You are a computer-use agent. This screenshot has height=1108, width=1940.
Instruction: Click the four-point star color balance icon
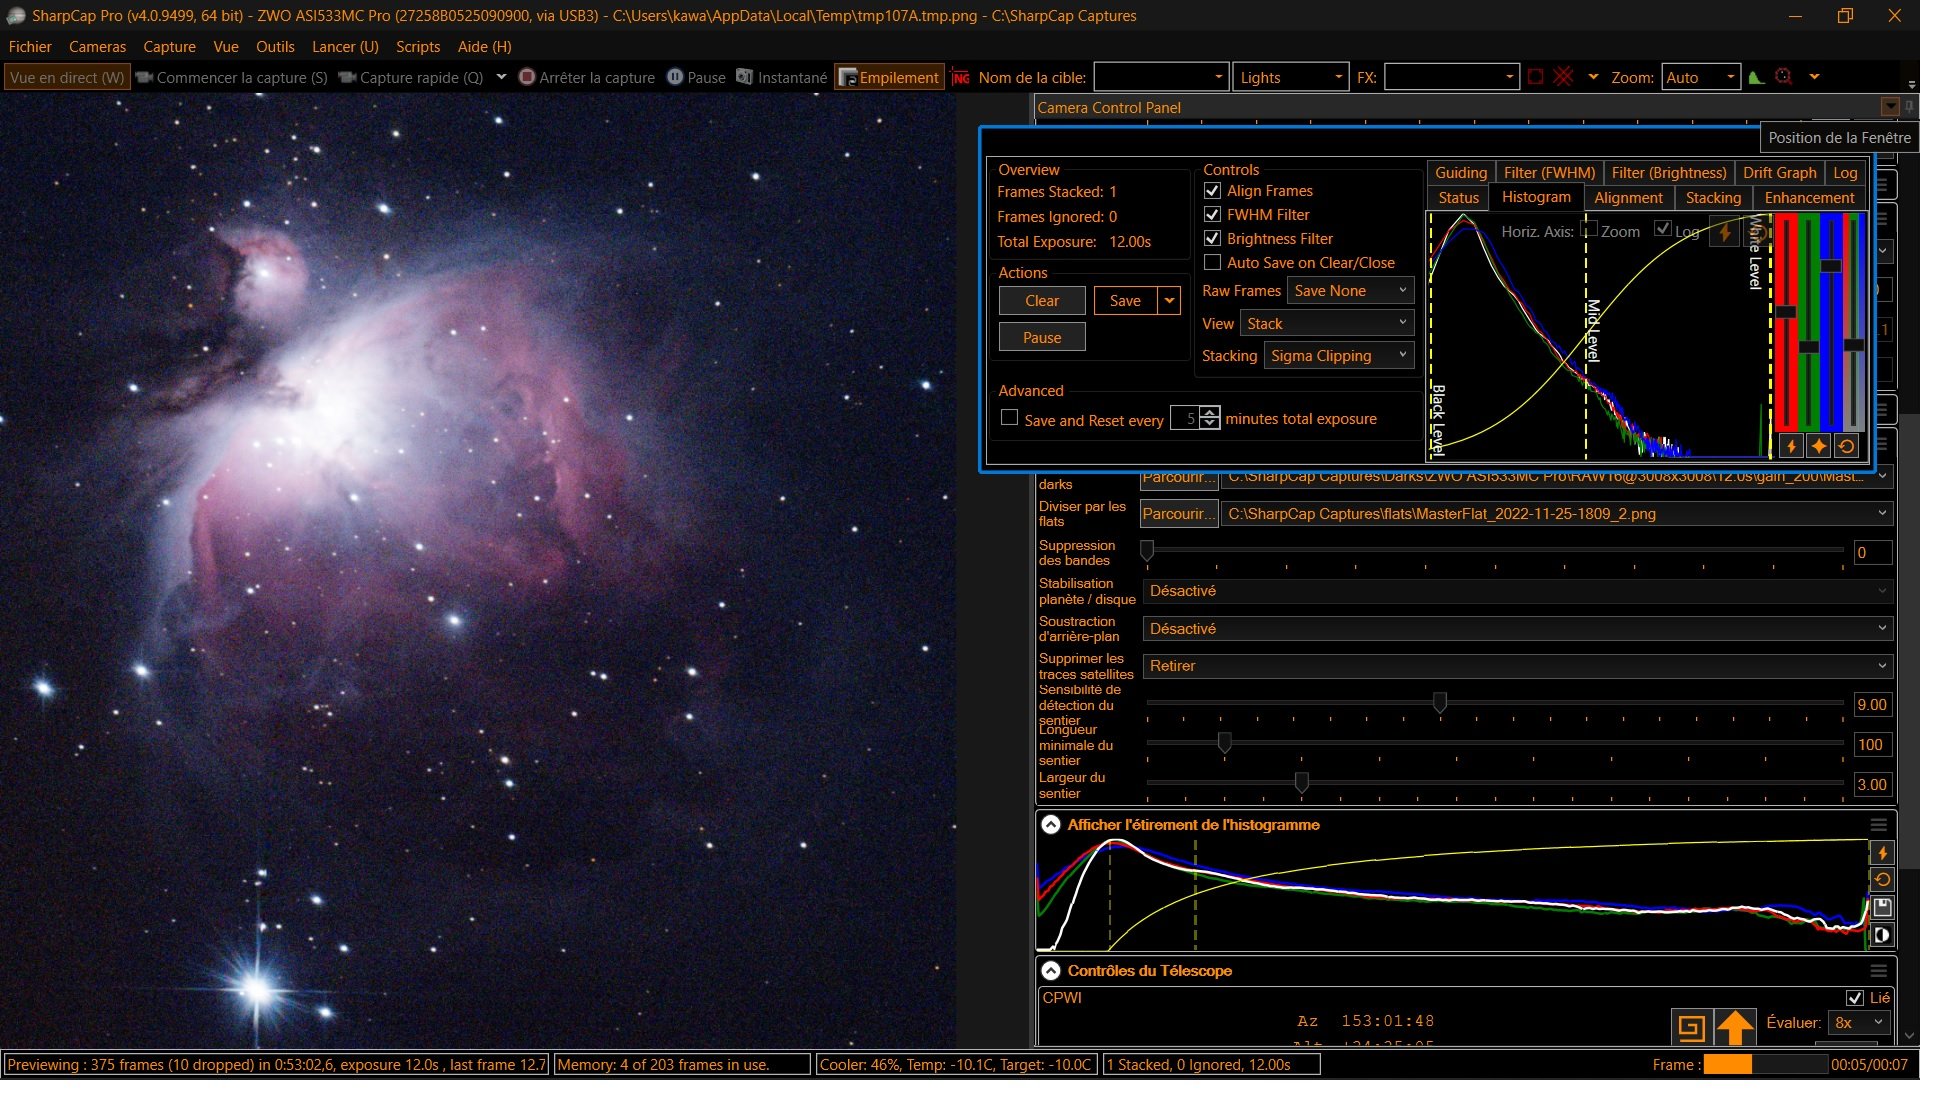click(x=1819, y=447)
